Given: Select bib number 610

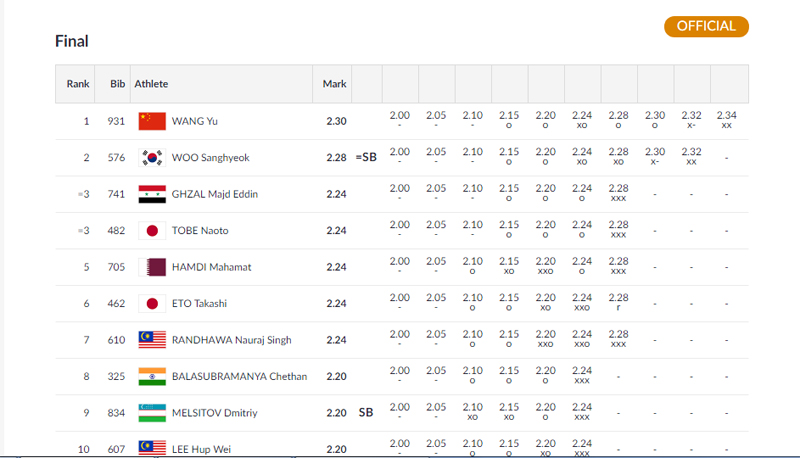Looking at the screenshot, I should [116, 340].
